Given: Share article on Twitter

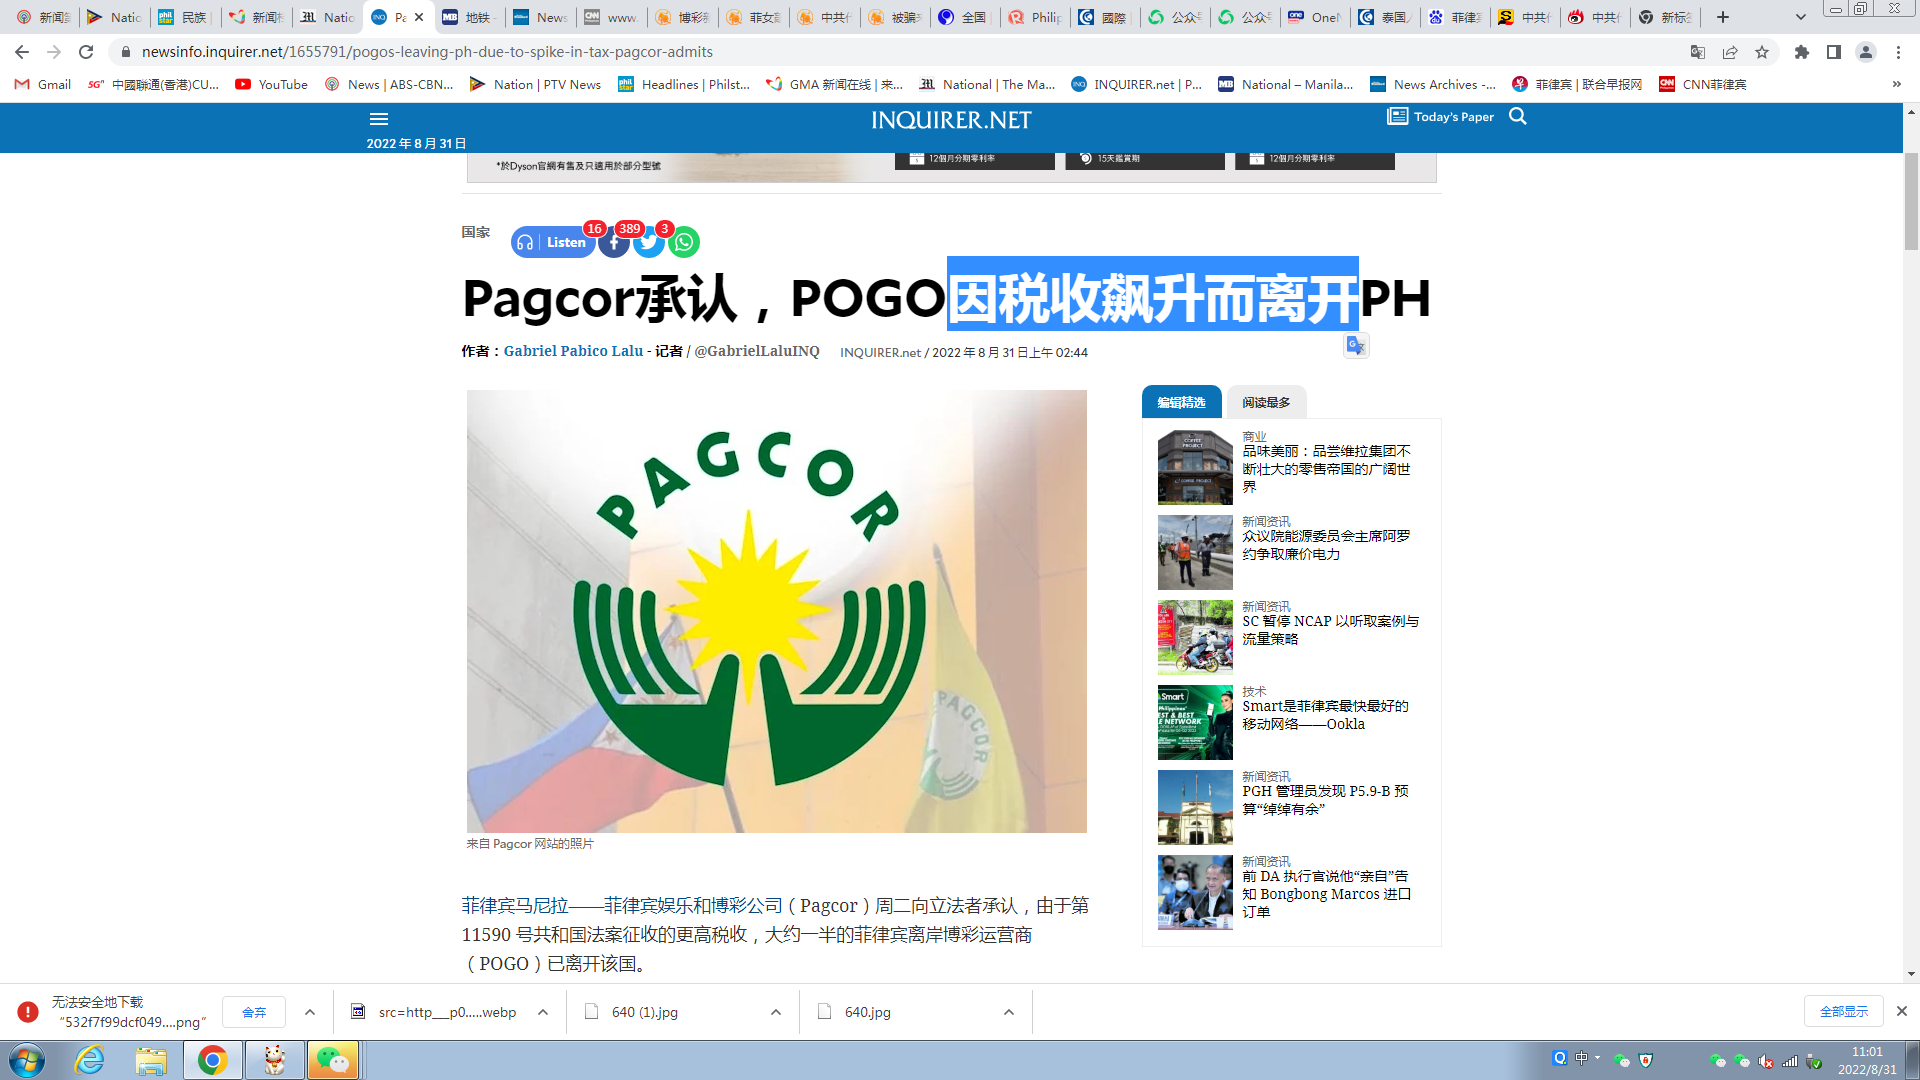Looking at the screenshot, I should (649, 242).
